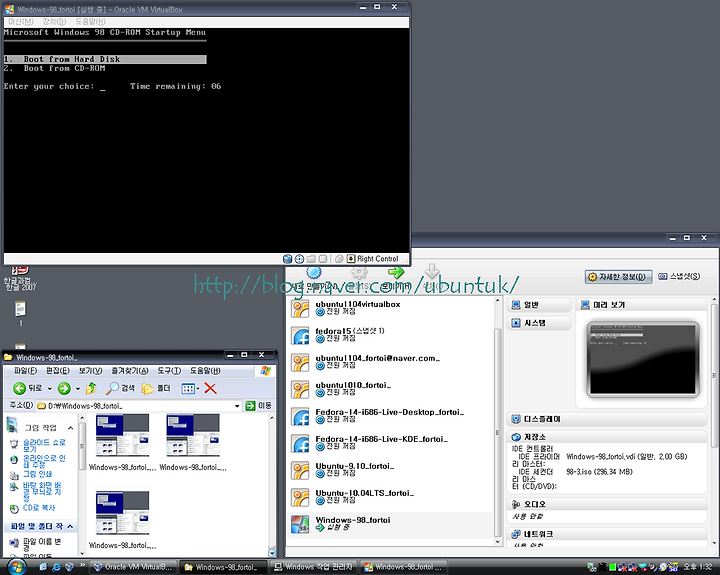Click the Fedora-14-i686-Live-KDE_fortoi_ VM icon

tap(300, 444)
